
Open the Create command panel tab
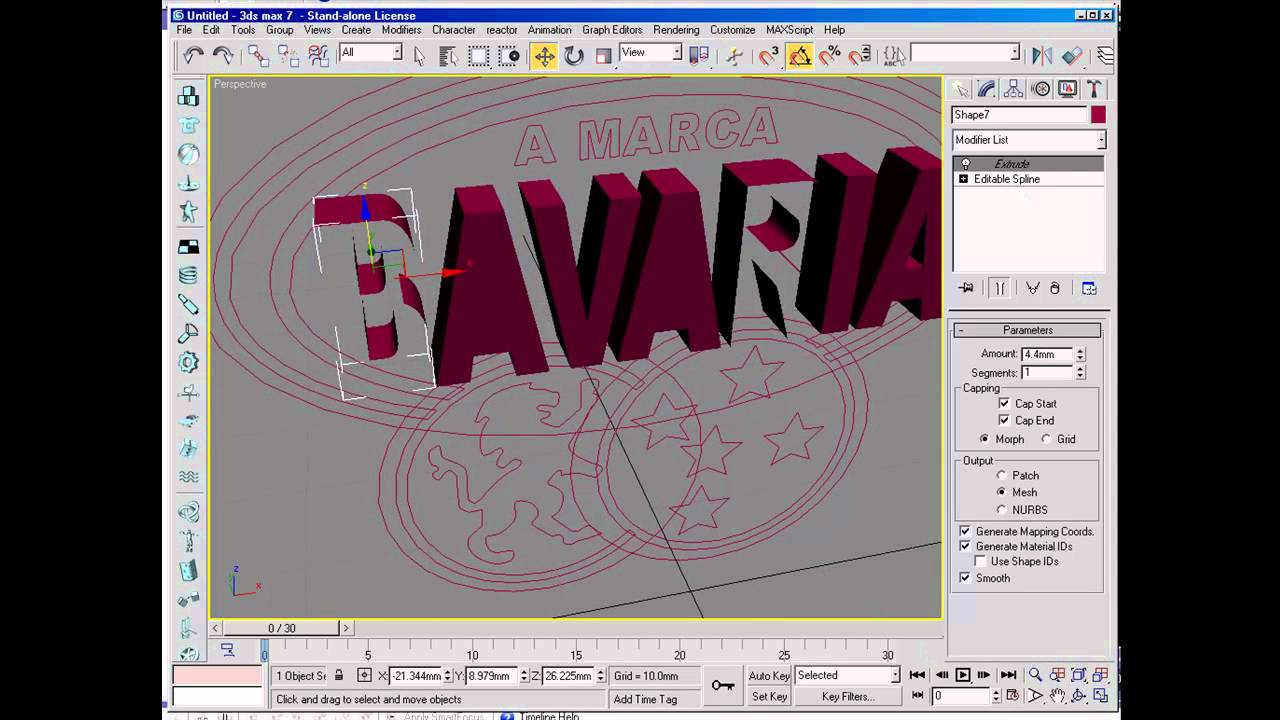960,89
